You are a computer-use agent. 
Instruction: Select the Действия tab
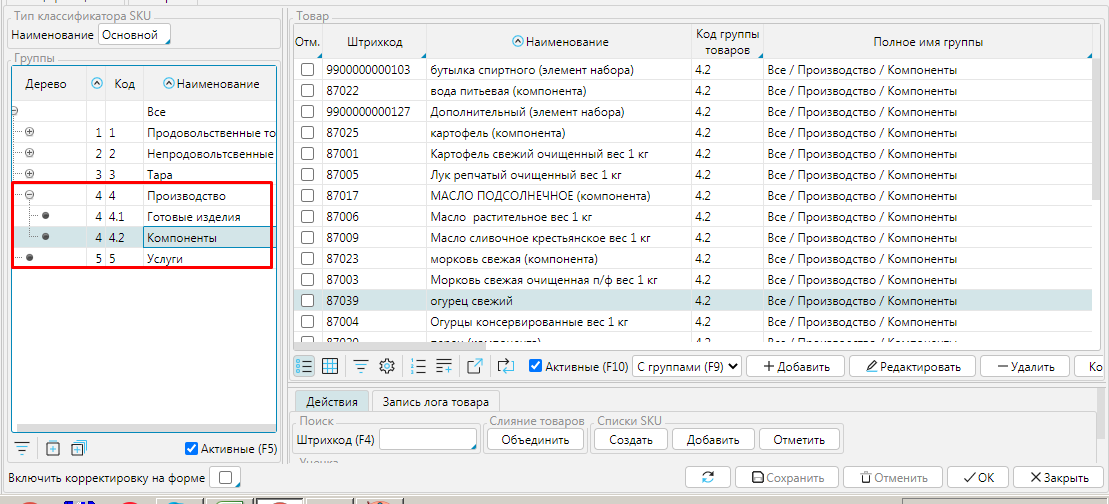pyautogui.click(x=332, y=401)
